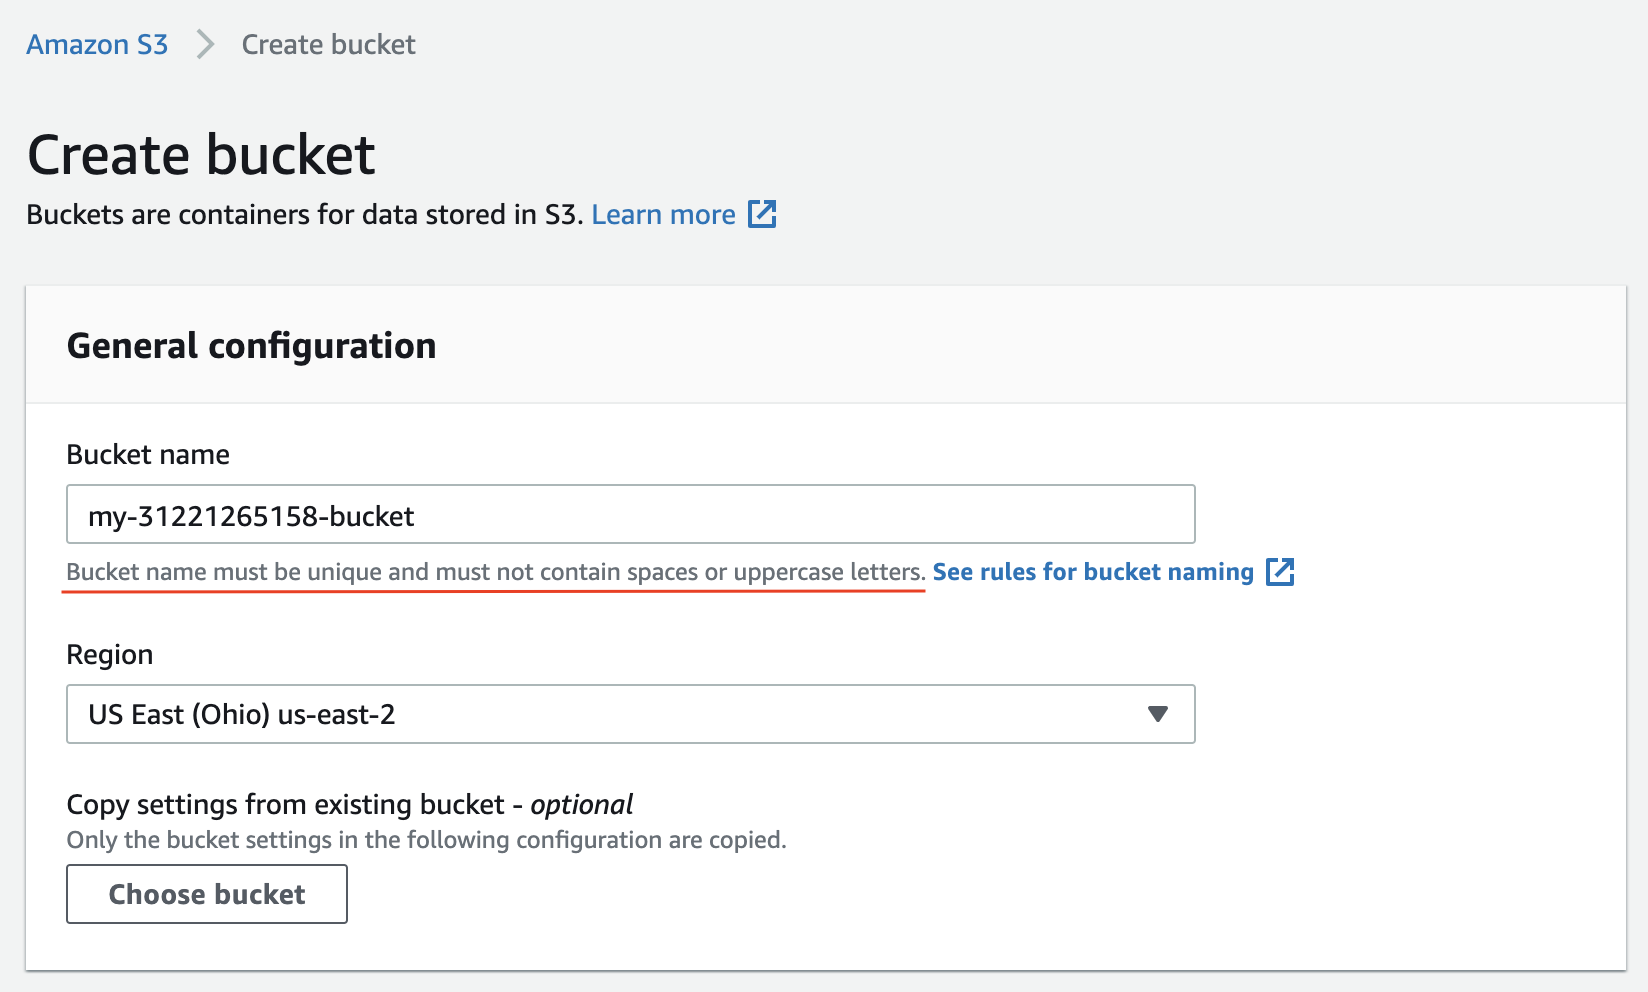Open the Learn more link
Image resolution: width=1648 pixels, height=992 pixels.
click(663, 215)
